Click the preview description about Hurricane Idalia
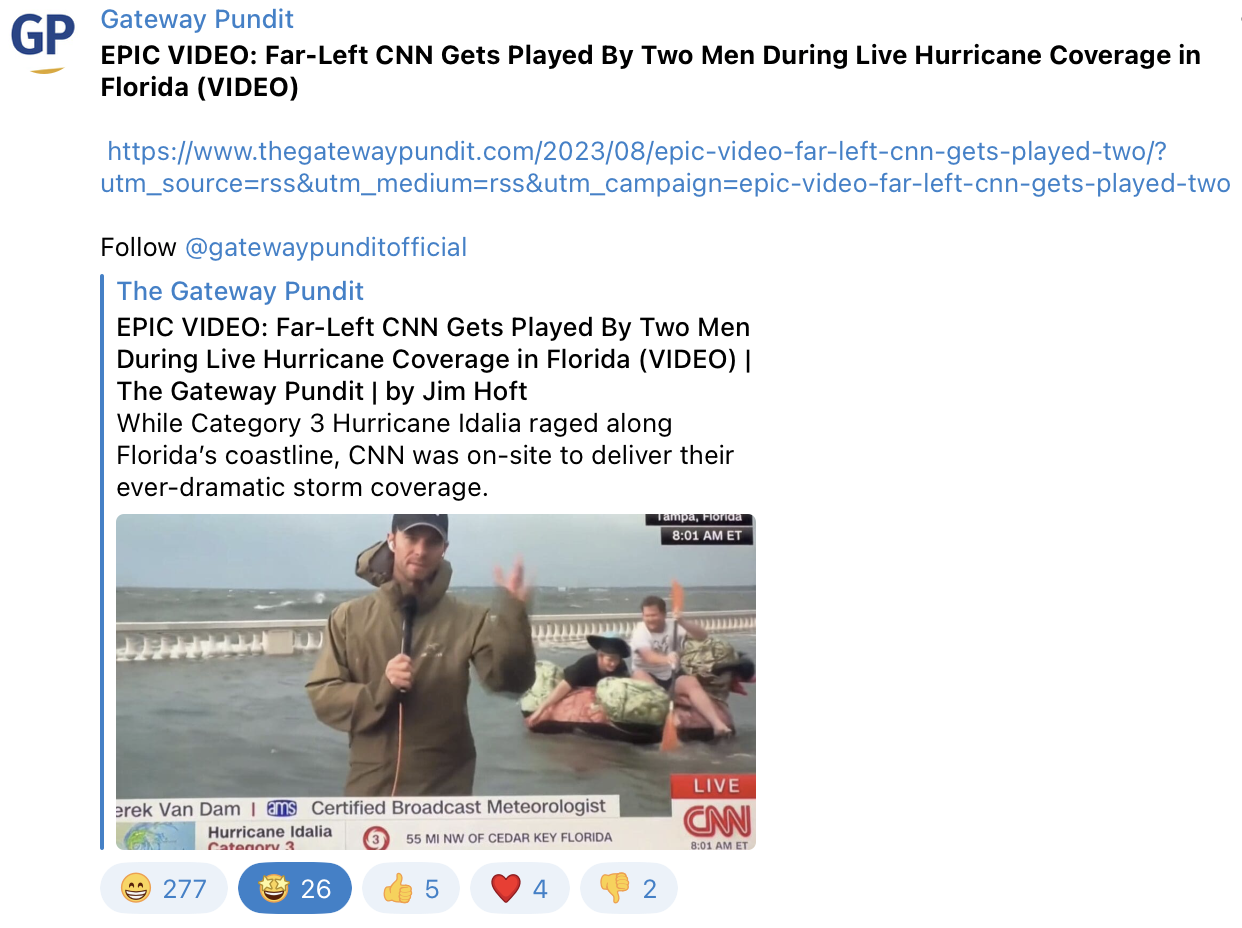 426,455
